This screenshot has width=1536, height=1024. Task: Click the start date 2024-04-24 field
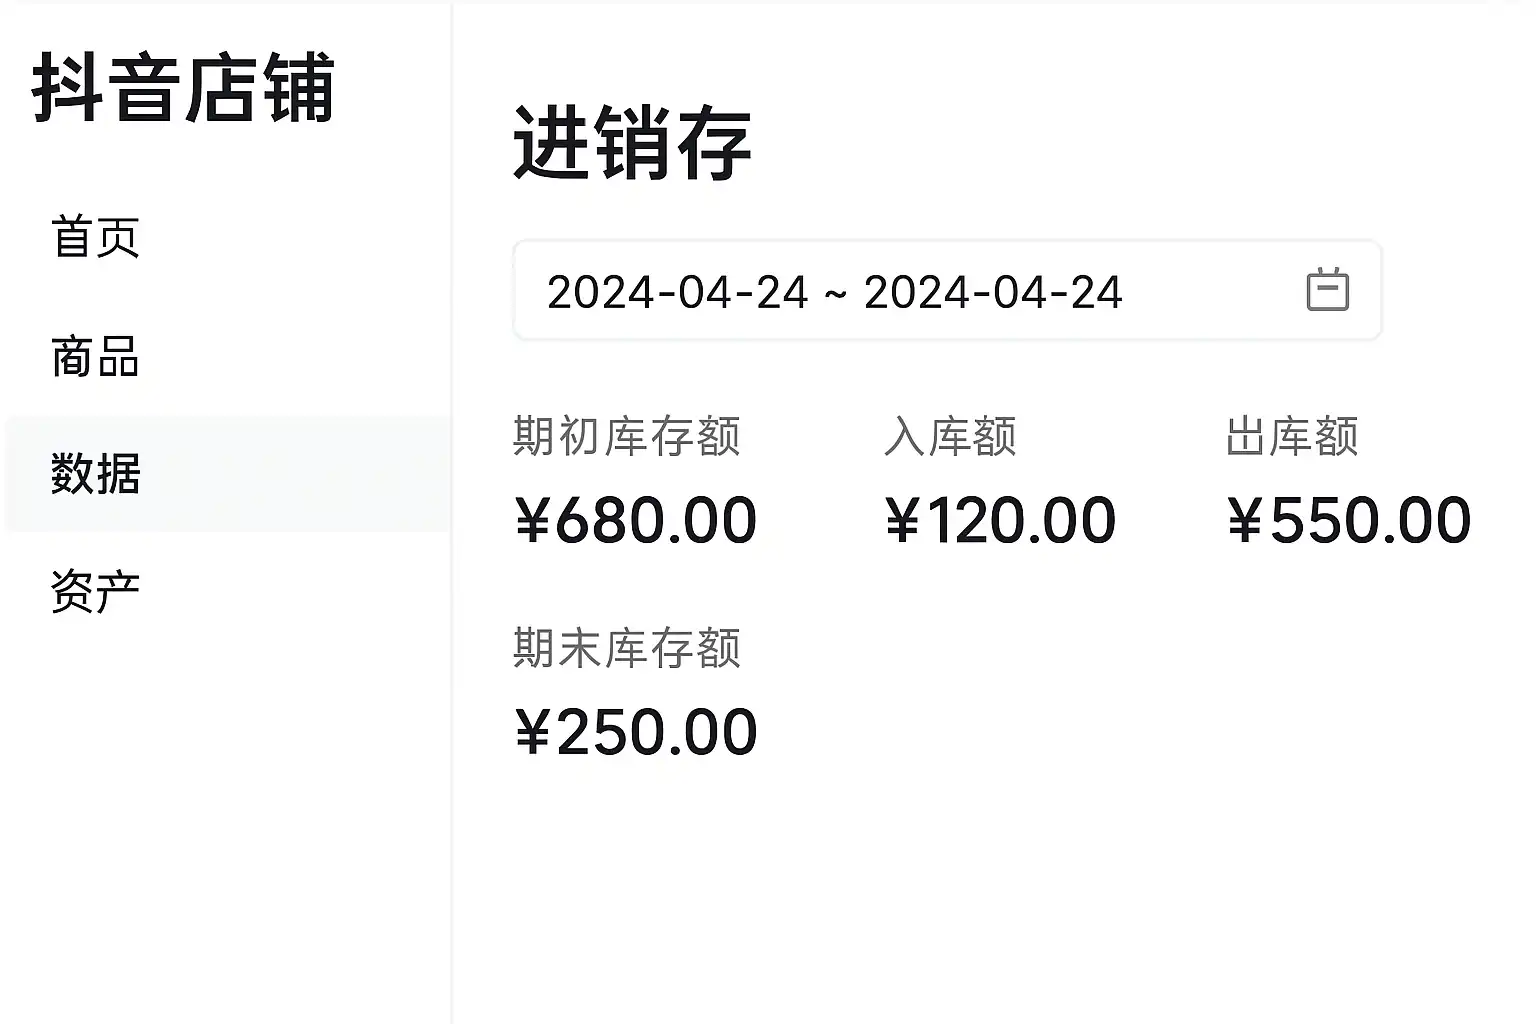[x=677, y=292]
